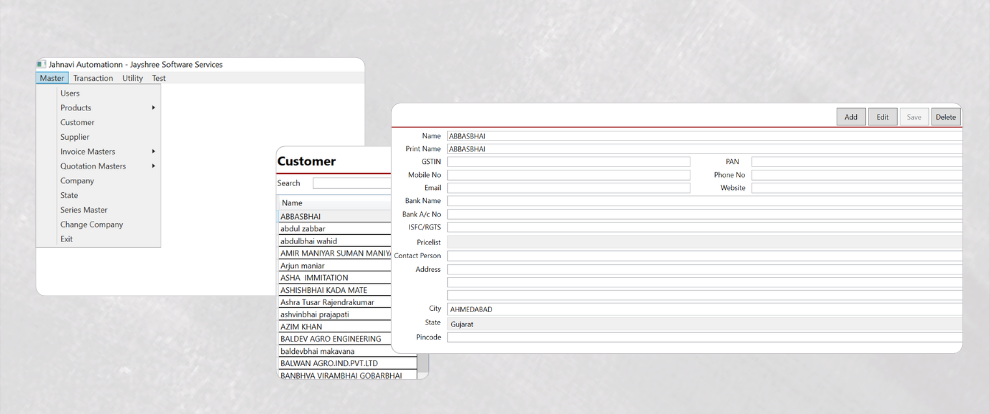Screen dimensions: 990x414
Task: Select Customer from the Master menu
Action: [77, 122]
